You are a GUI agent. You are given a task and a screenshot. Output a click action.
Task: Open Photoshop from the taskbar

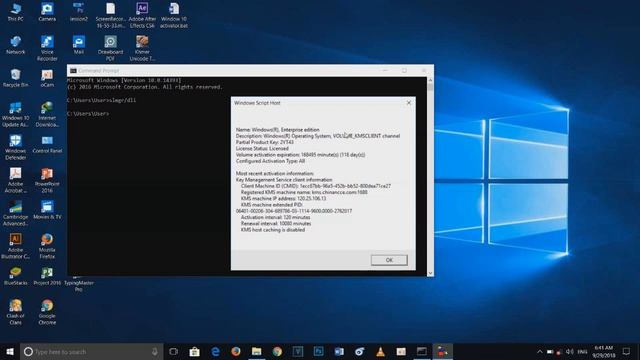tap(318, 351)
